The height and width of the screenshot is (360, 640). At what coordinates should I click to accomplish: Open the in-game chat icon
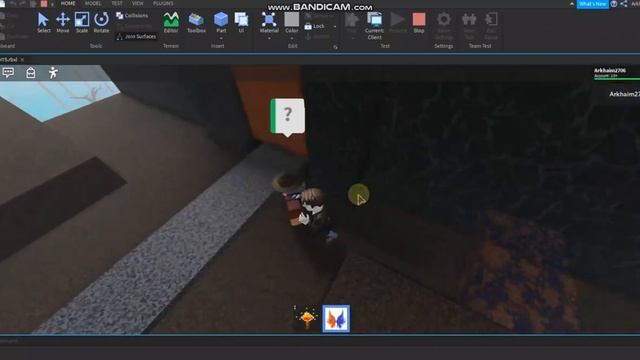point(8,73)
